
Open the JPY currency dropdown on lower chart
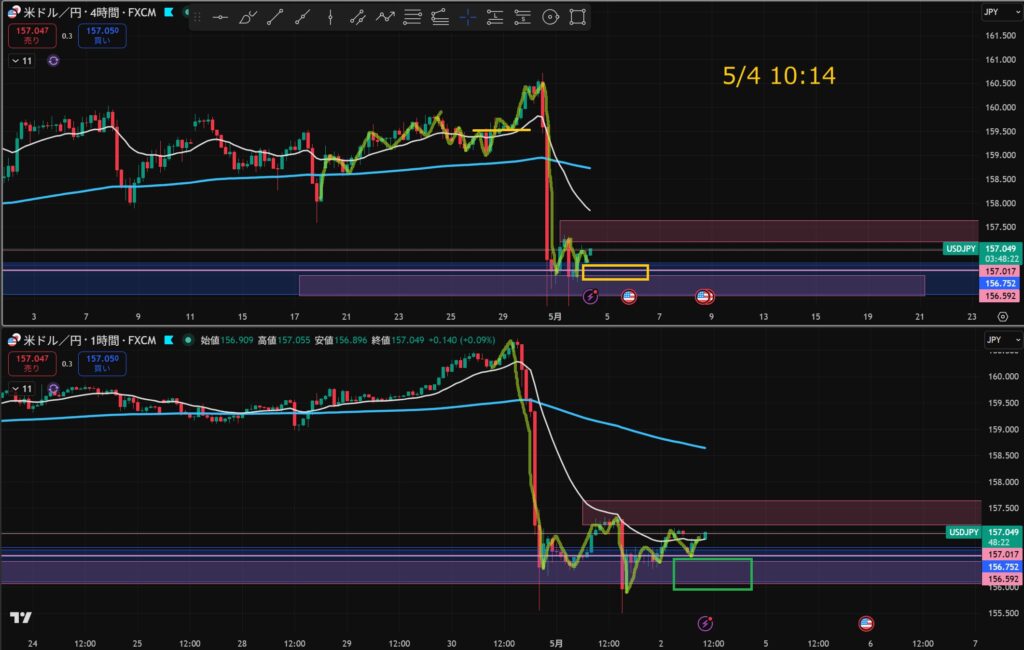[1002, 340]
